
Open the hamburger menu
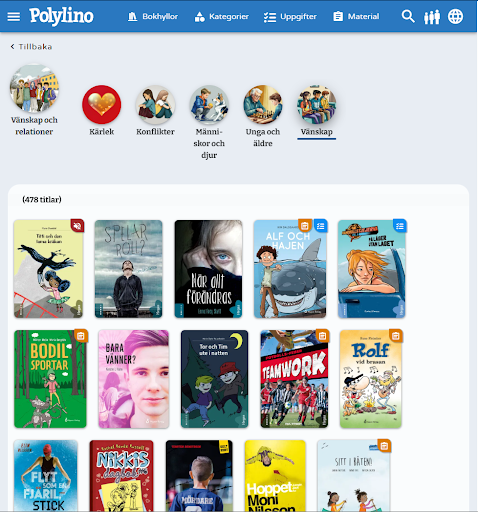(x=14, y=16)
